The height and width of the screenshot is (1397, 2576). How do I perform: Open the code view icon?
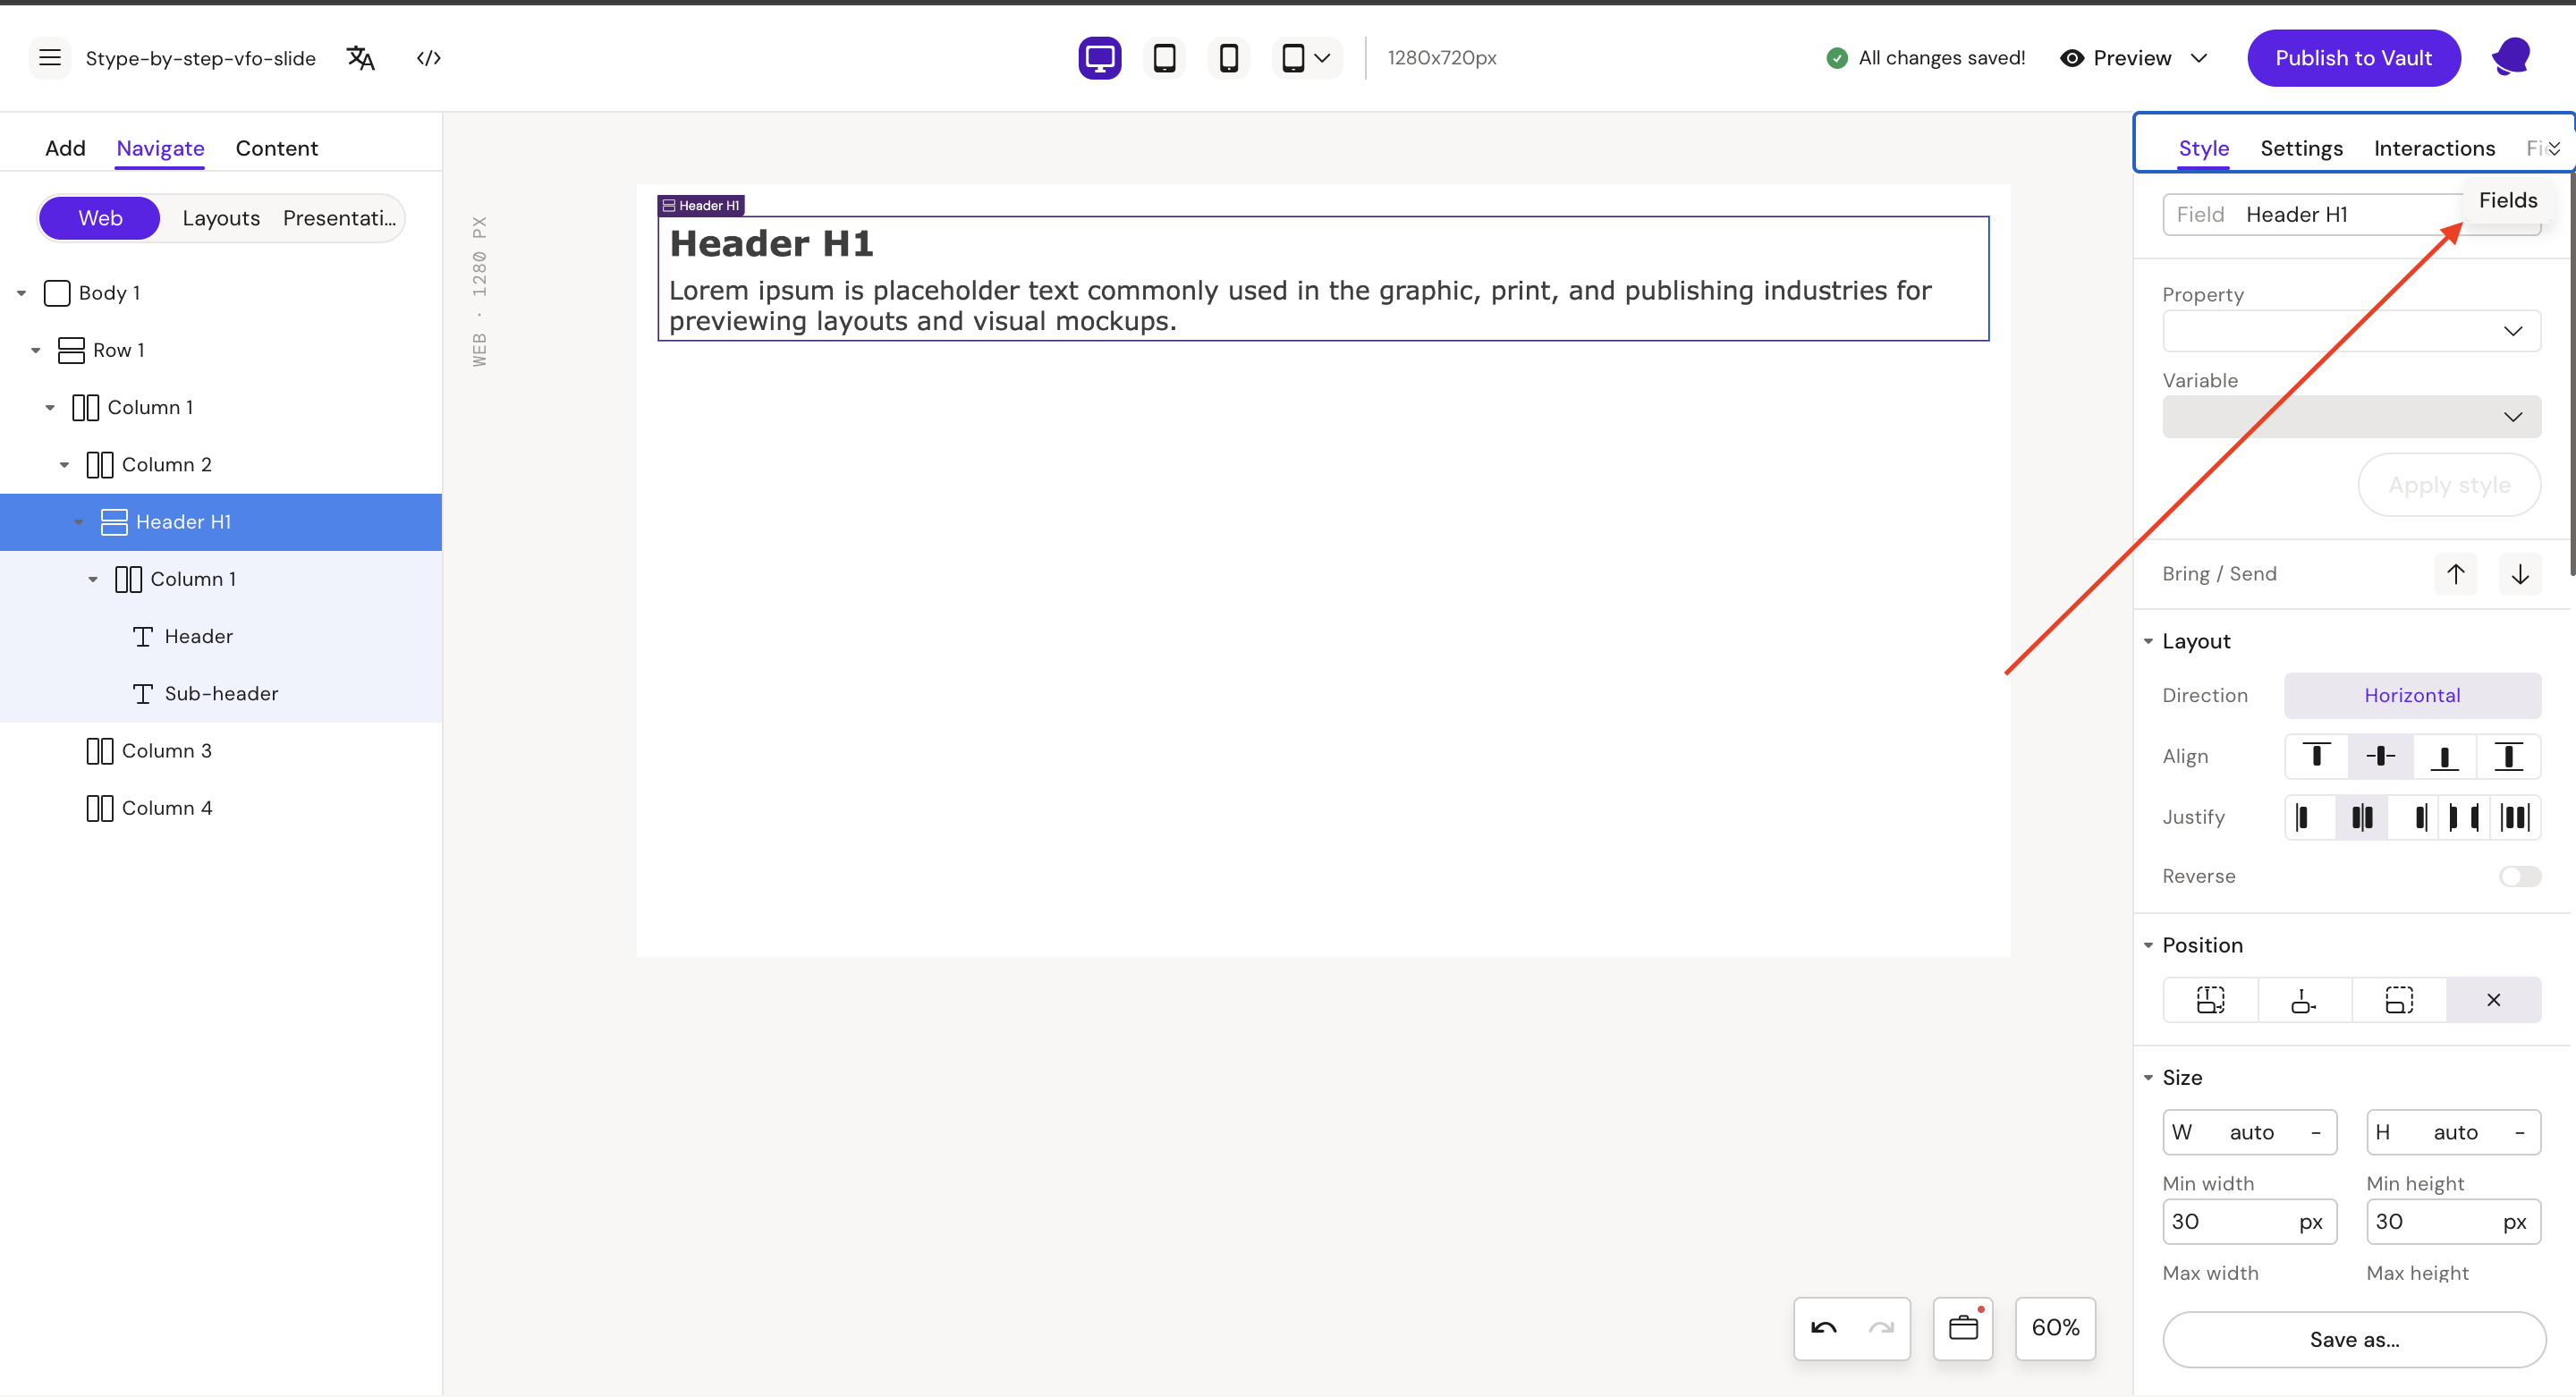(429, 58)
